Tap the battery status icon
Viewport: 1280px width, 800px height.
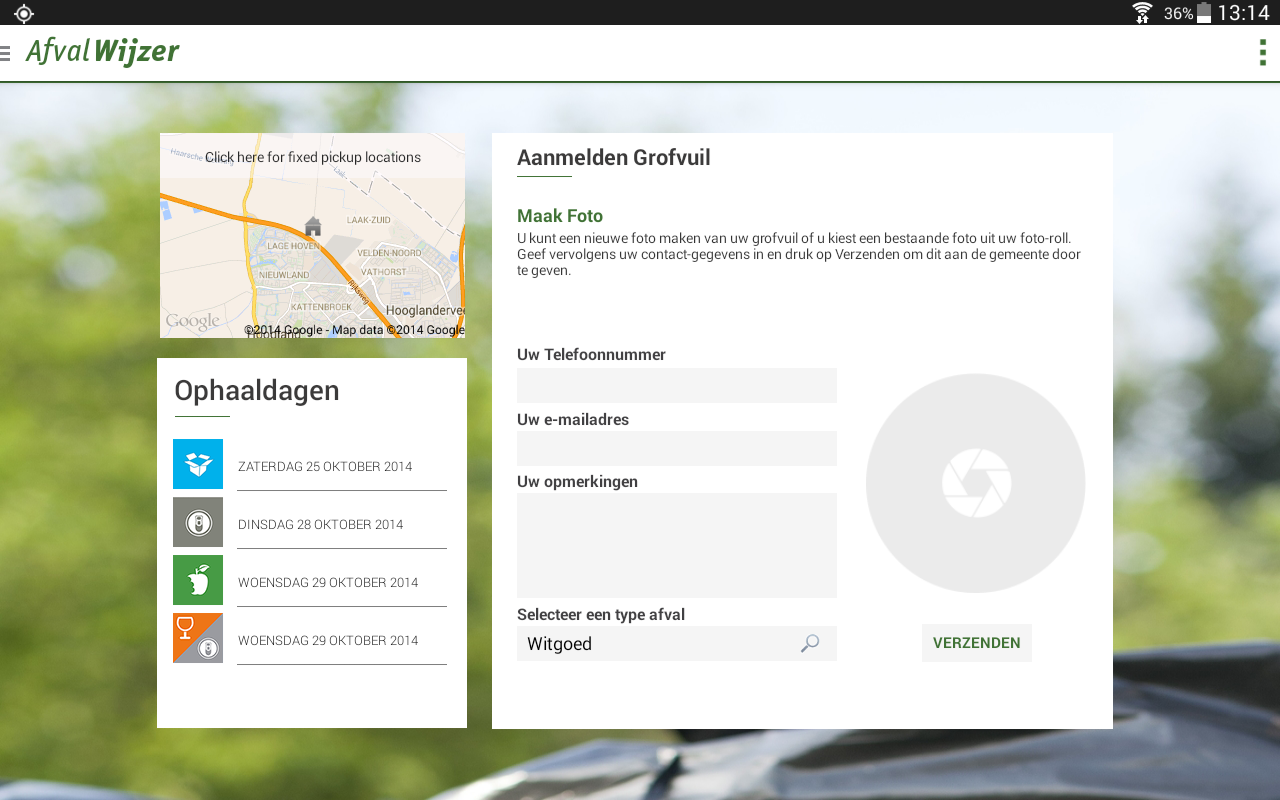click(1204, 13)
